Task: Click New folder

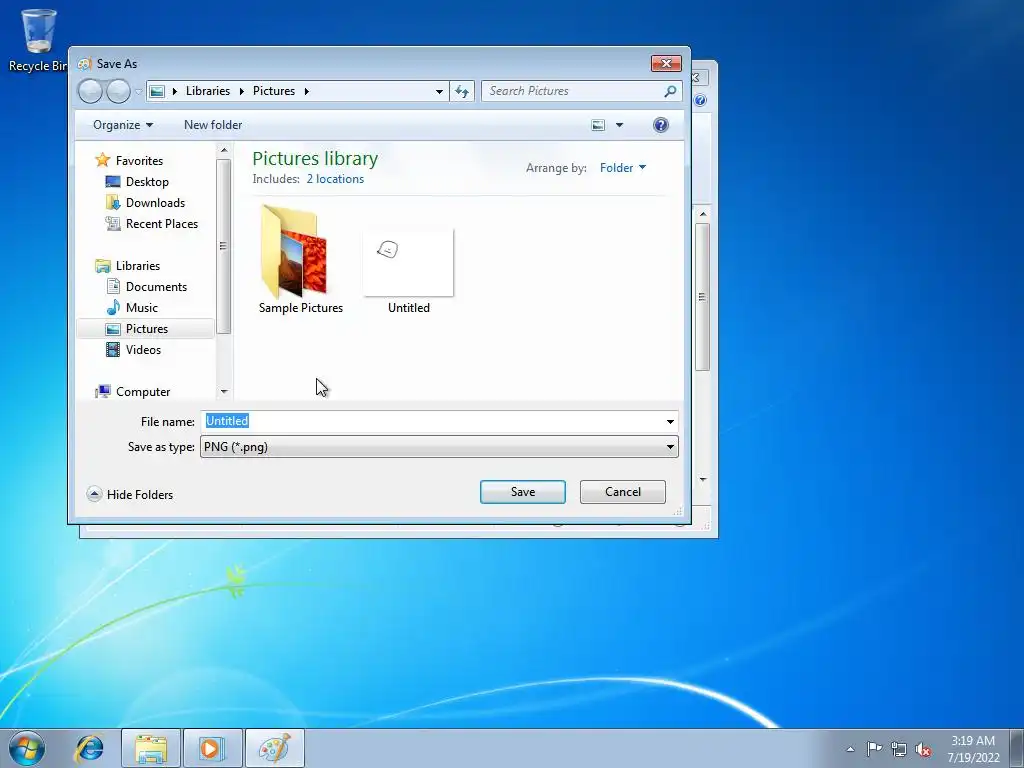Action: point(213,125)
